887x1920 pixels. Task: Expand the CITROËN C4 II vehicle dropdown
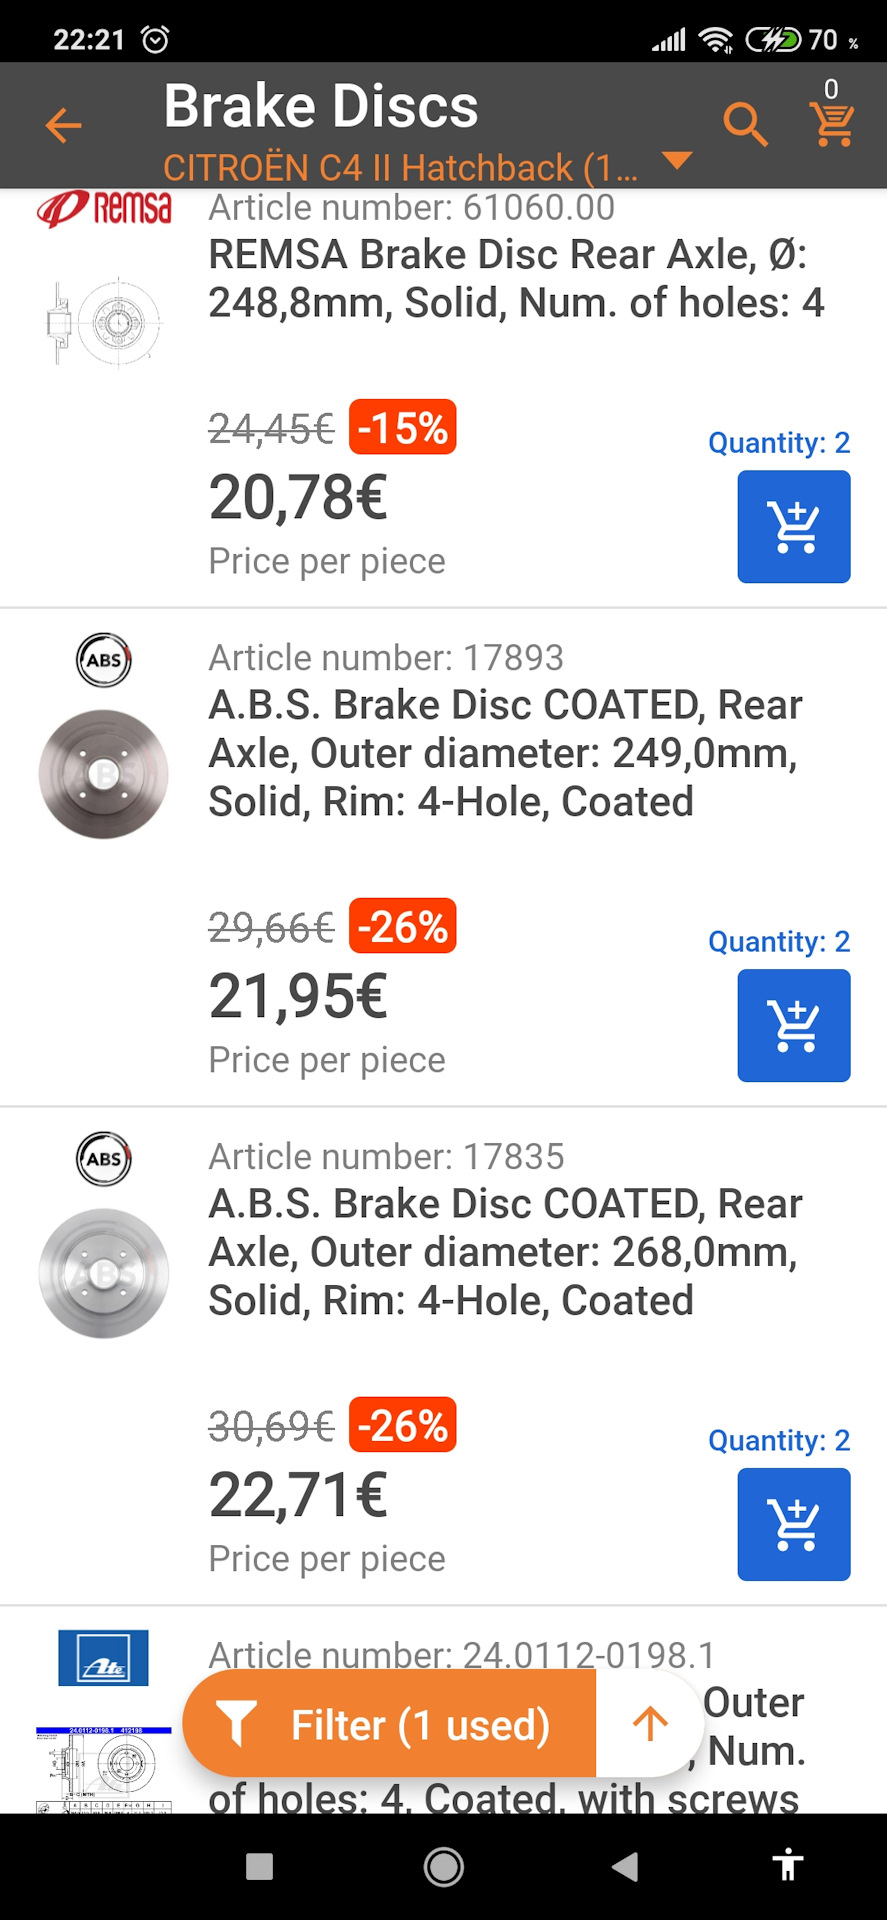677,161
